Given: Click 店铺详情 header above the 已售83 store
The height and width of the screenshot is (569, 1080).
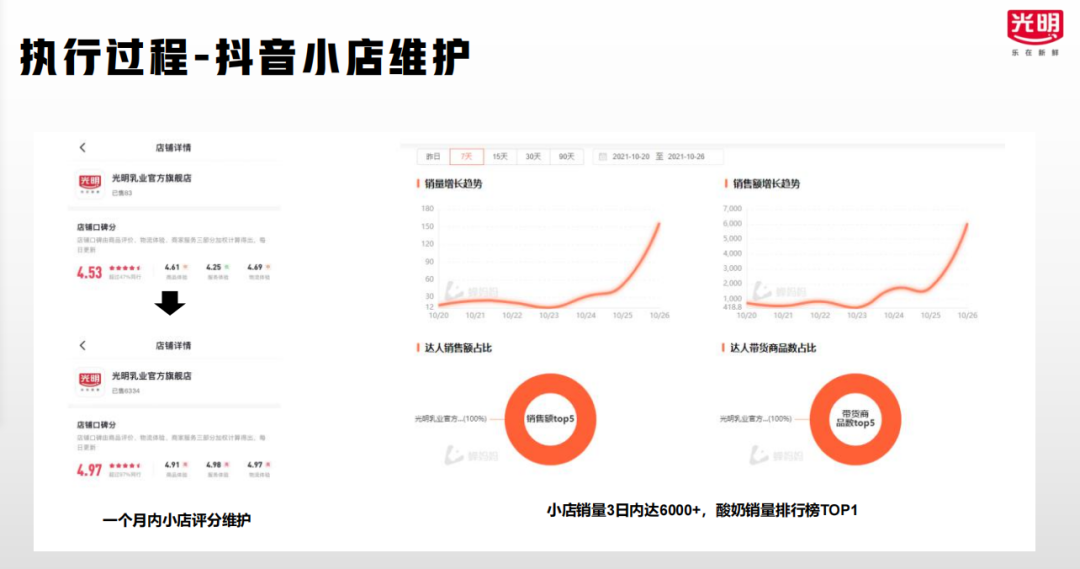Looking at the screenshot, I should pos(174,147).
